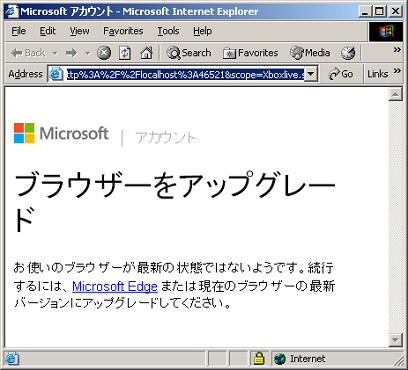
Task: Open the Favorites menu
Action: click(x=123, y=31)
